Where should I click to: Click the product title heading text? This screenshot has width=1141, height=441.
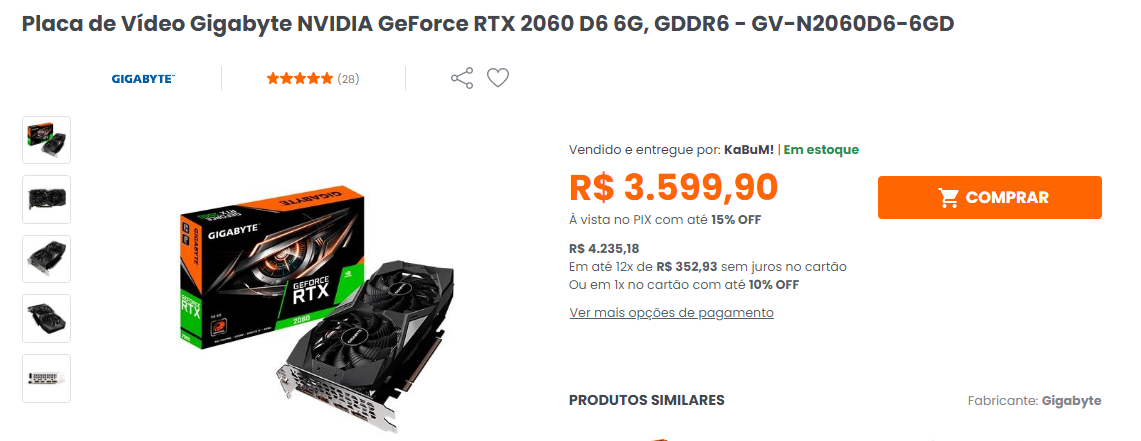(488, 24)
